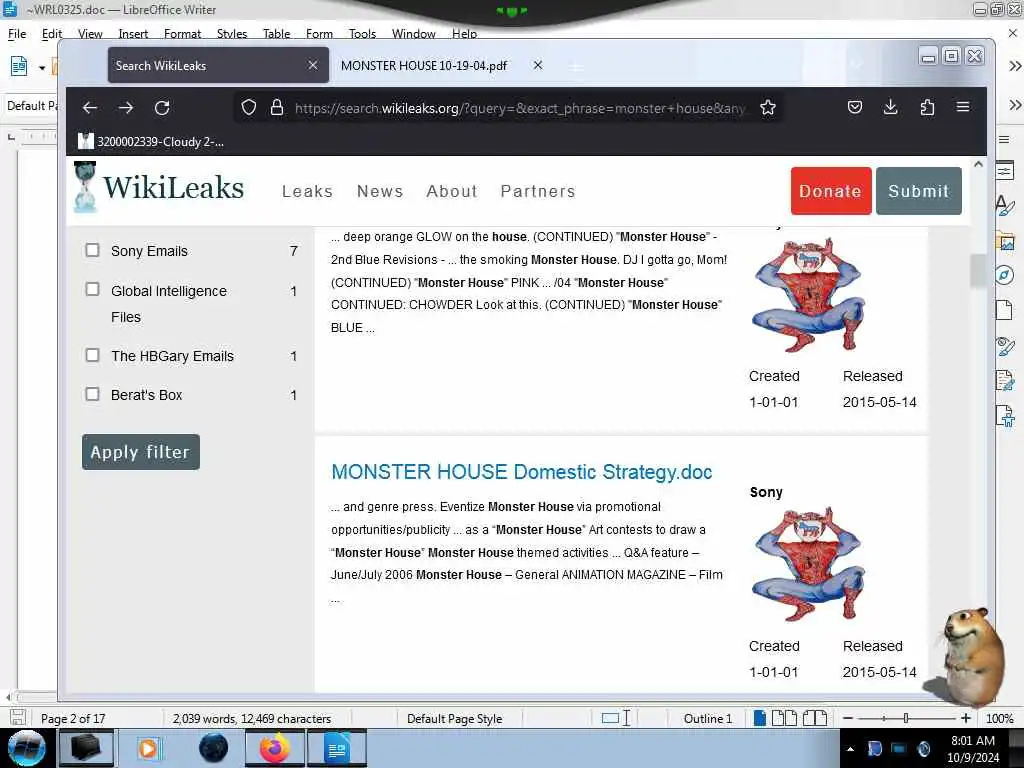Open Windows Start menu orb

26,748
